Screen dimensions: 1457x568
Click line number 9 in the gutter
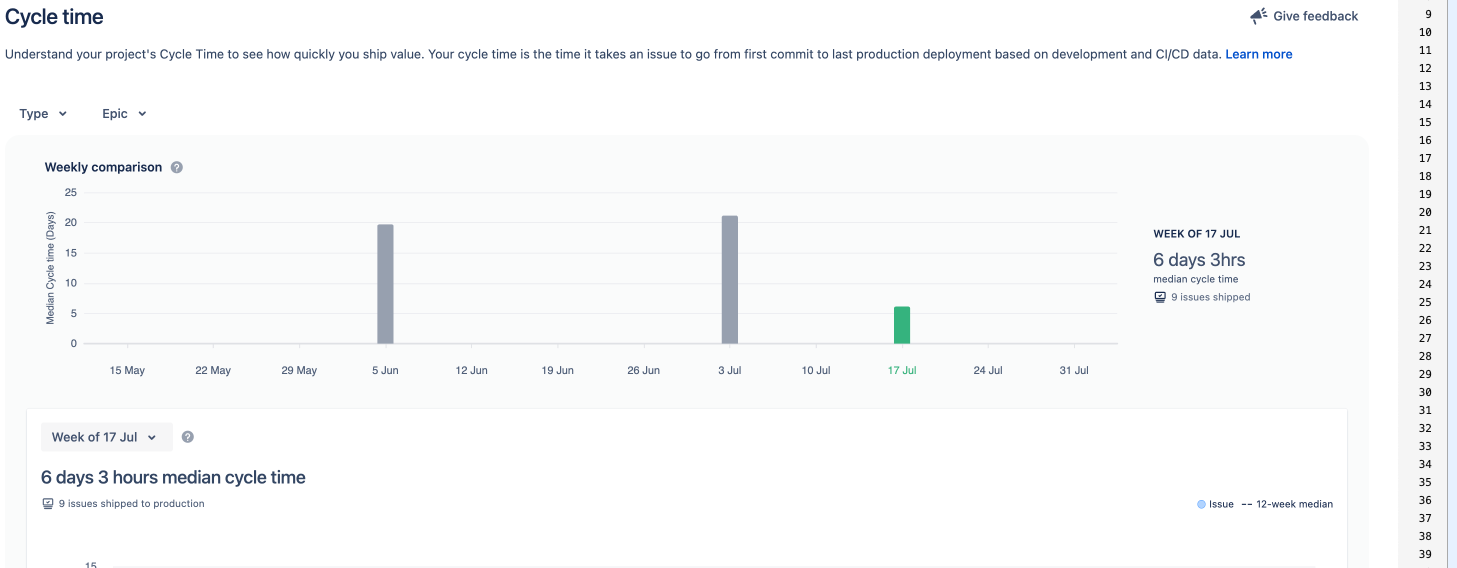(1428, 14)
